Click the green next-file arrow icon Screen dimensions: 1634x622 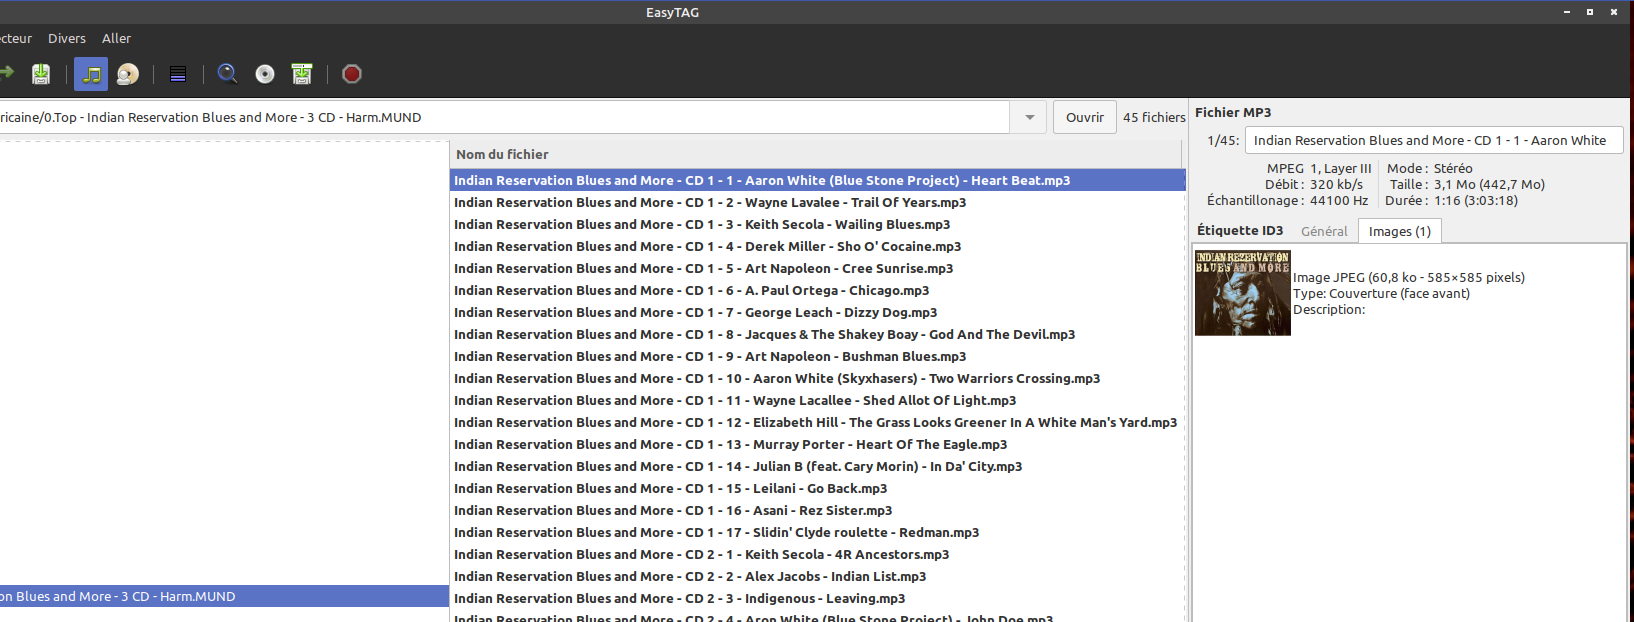tap(6, 72)
